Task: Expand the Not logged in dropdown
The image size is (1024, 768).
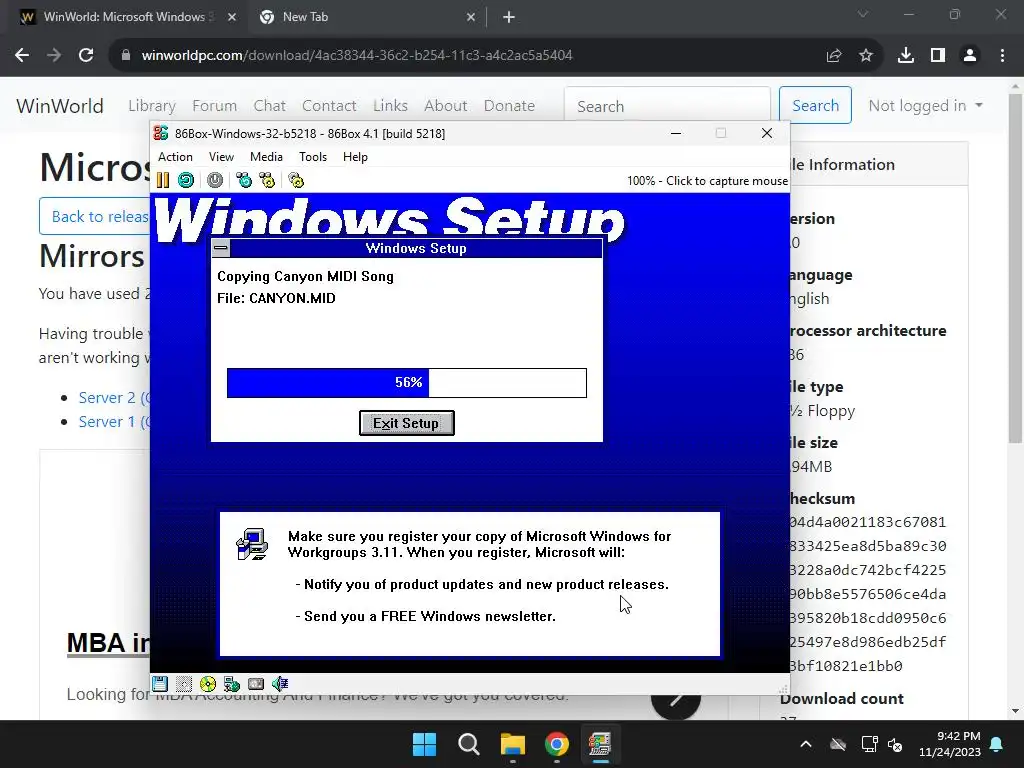Action: (925, 106)
